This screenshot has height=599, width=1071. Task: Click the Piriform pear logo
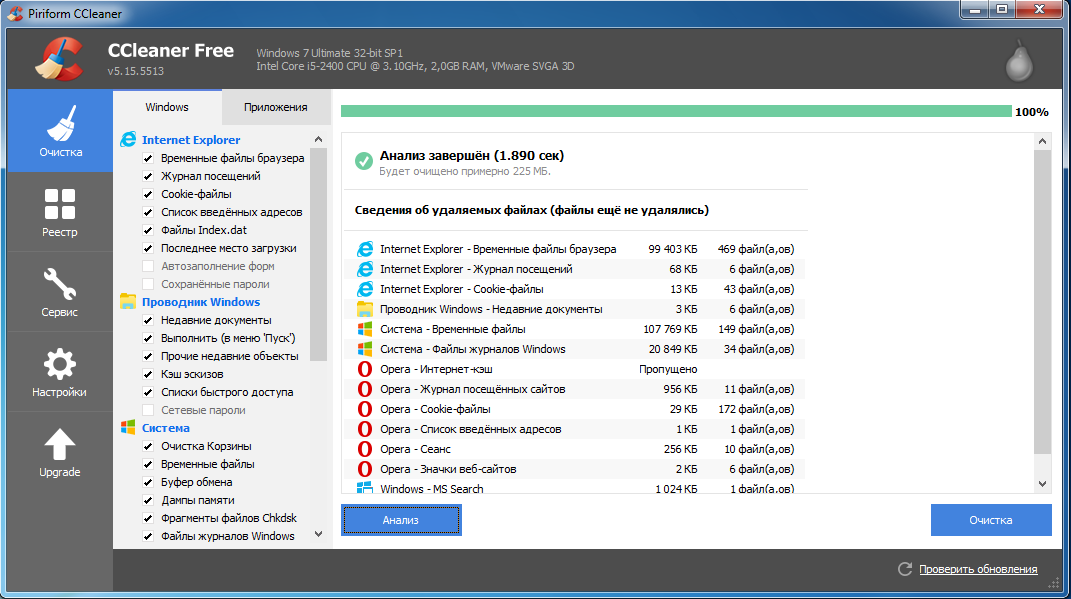coord(1019,61)
